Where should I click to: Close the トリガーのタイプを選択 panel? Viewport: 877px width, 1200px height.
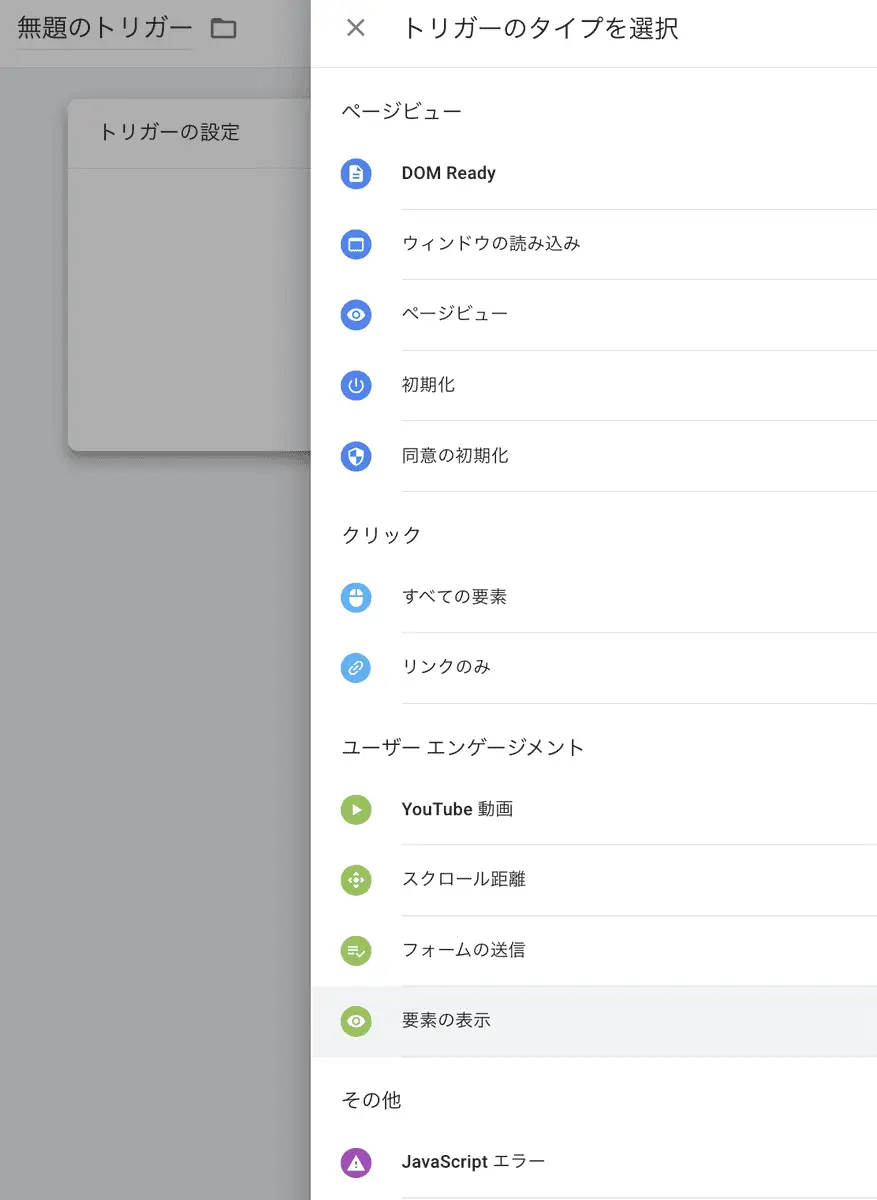pyautogui.click(x=355, y=28)
